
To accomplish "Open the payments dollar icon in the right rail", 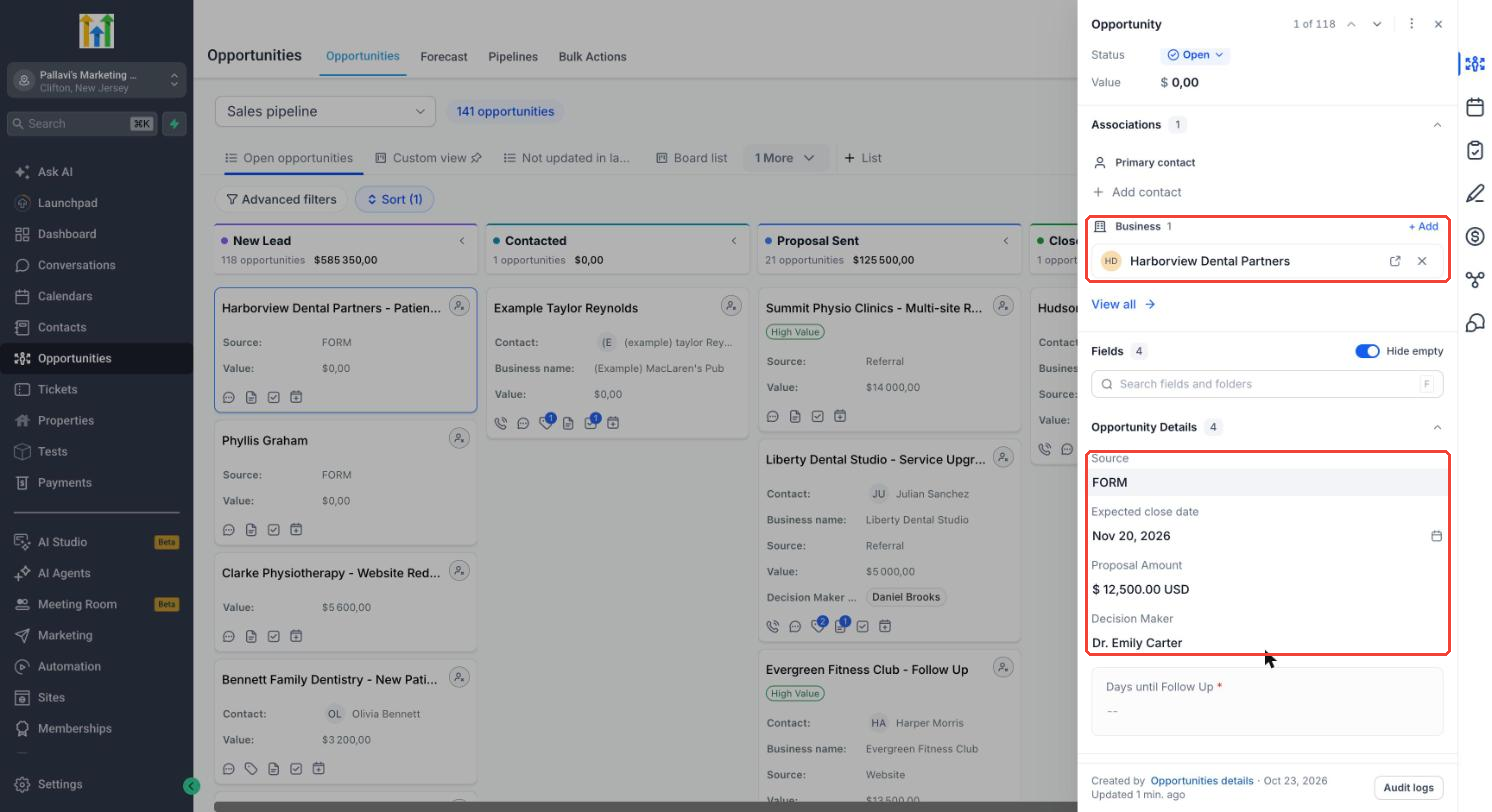I will (x=1475, y=236).
